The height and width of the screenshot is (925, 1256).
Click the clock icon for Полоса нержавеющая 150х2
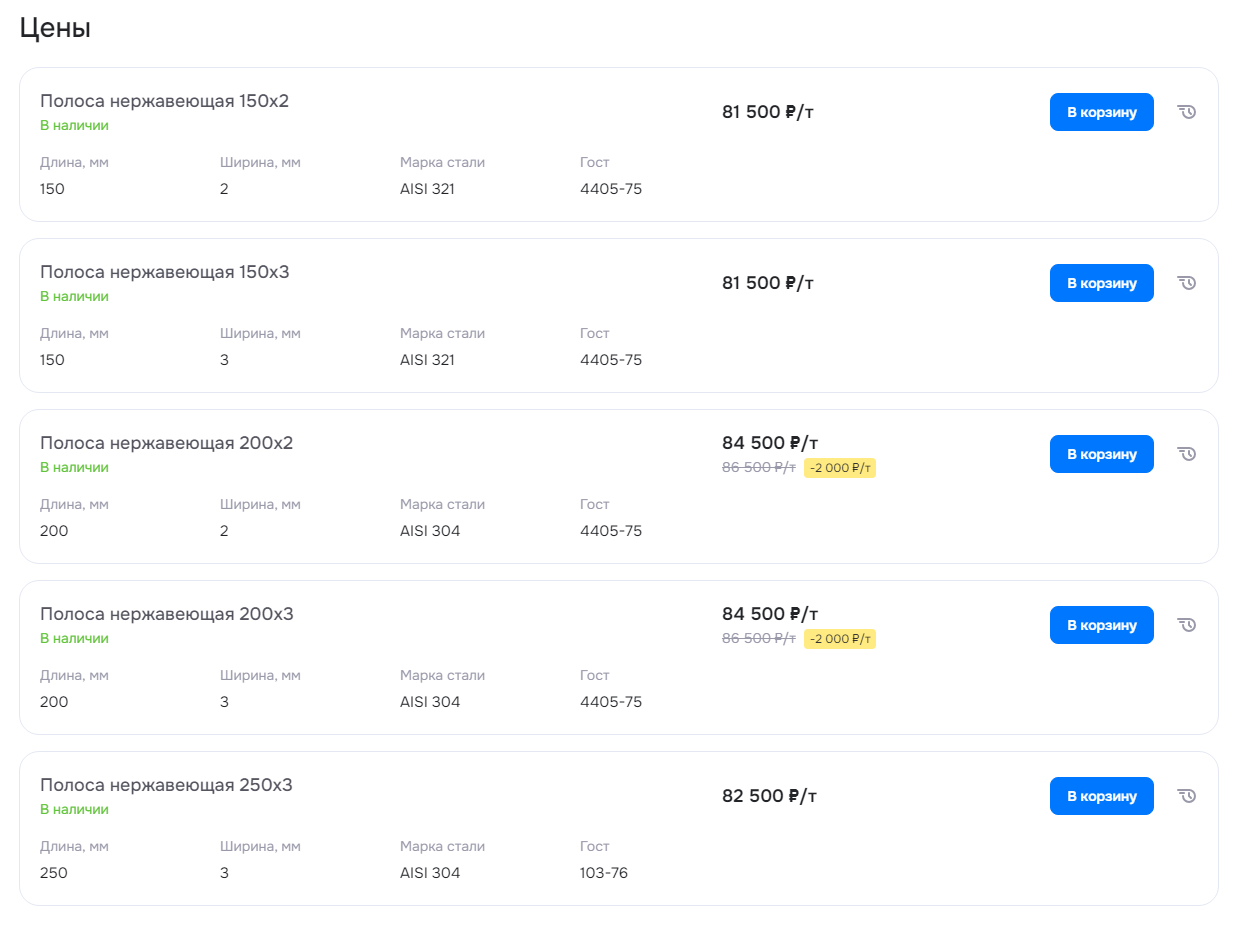[1186, 112]
